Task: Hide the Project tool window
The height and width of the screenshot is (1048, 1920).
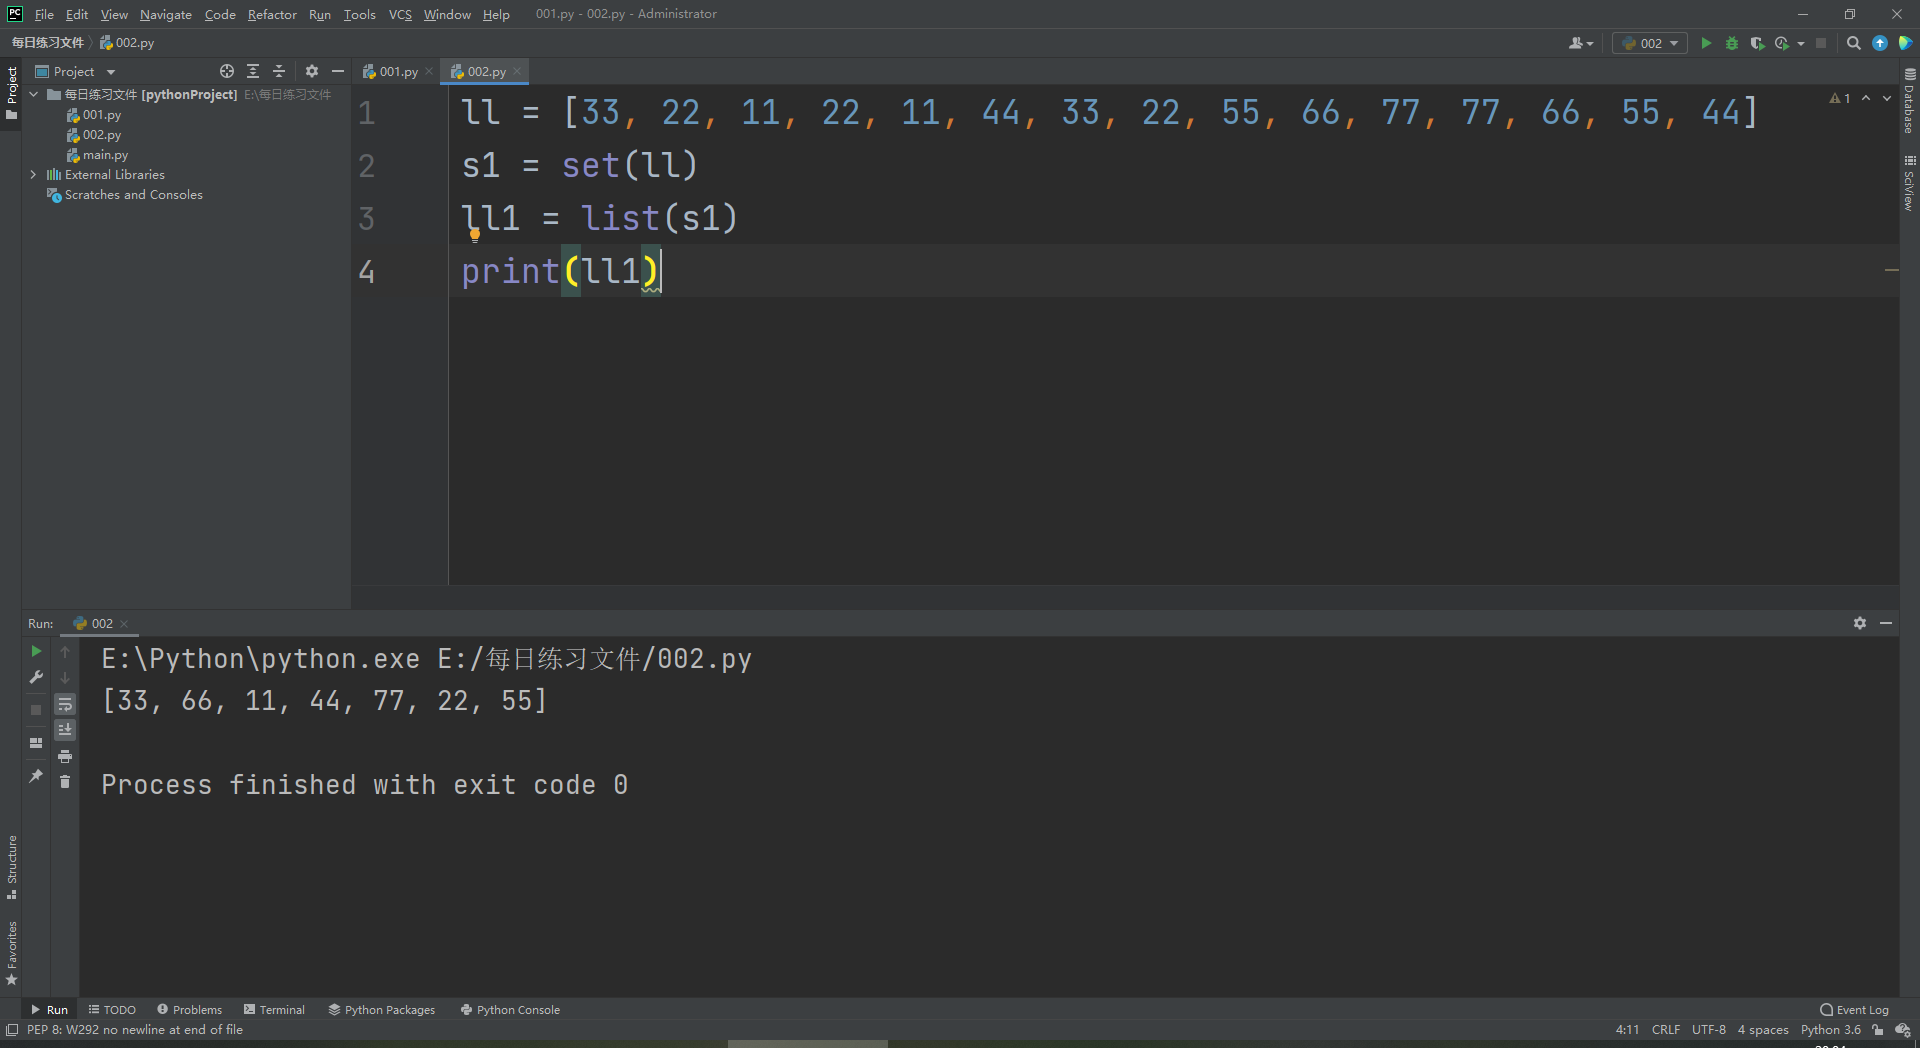Action: 338,71
